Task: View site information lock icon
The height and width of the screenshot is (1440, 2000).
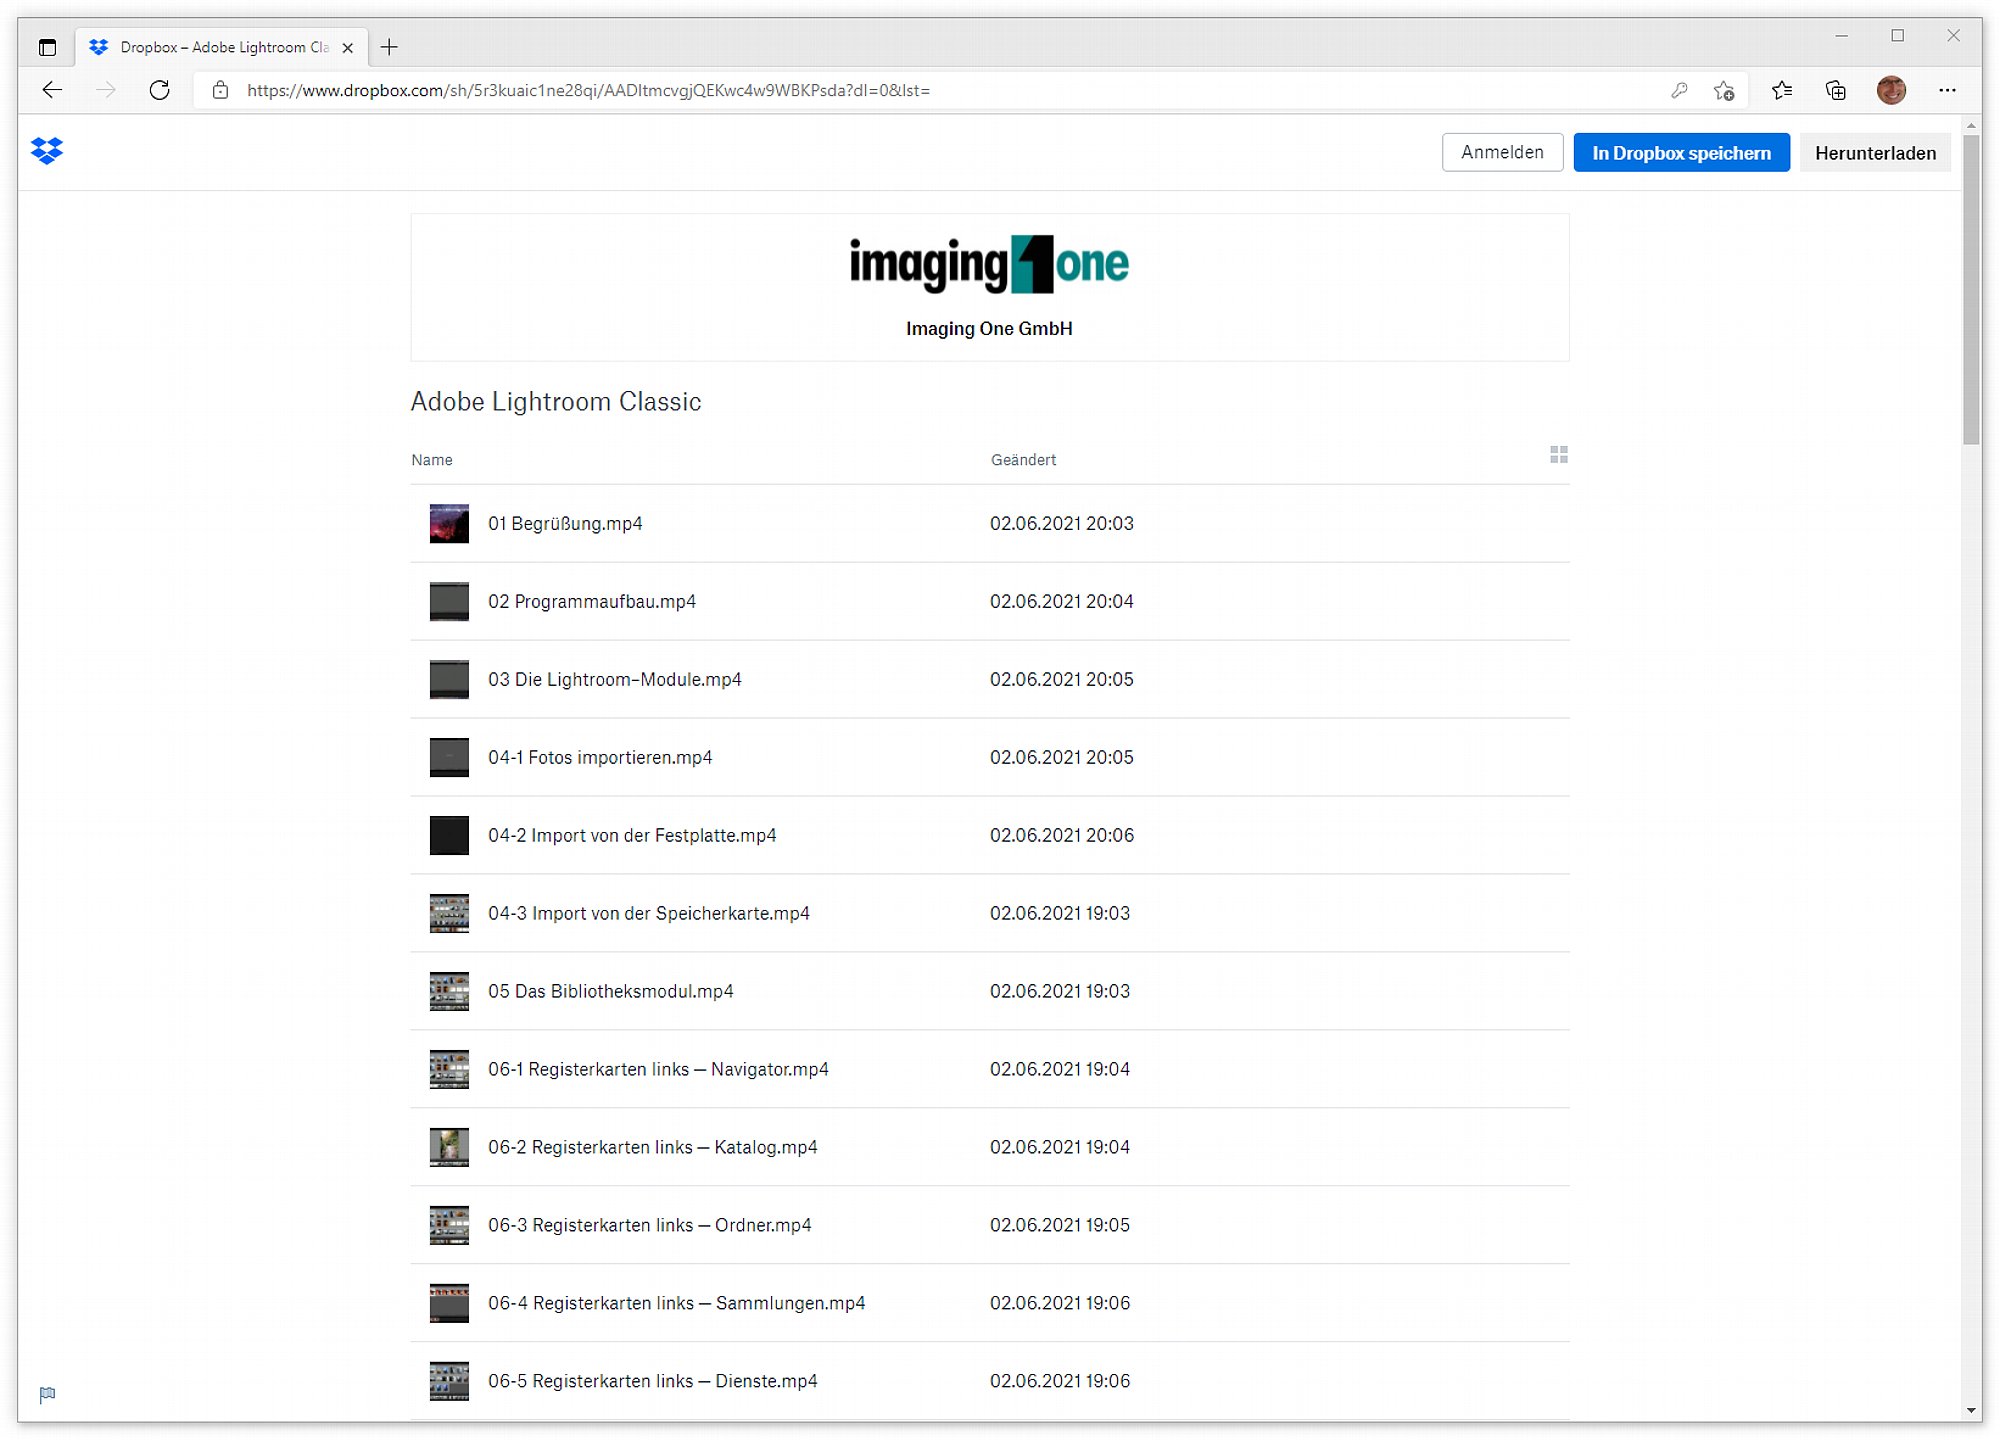Action: click(221, 90)
